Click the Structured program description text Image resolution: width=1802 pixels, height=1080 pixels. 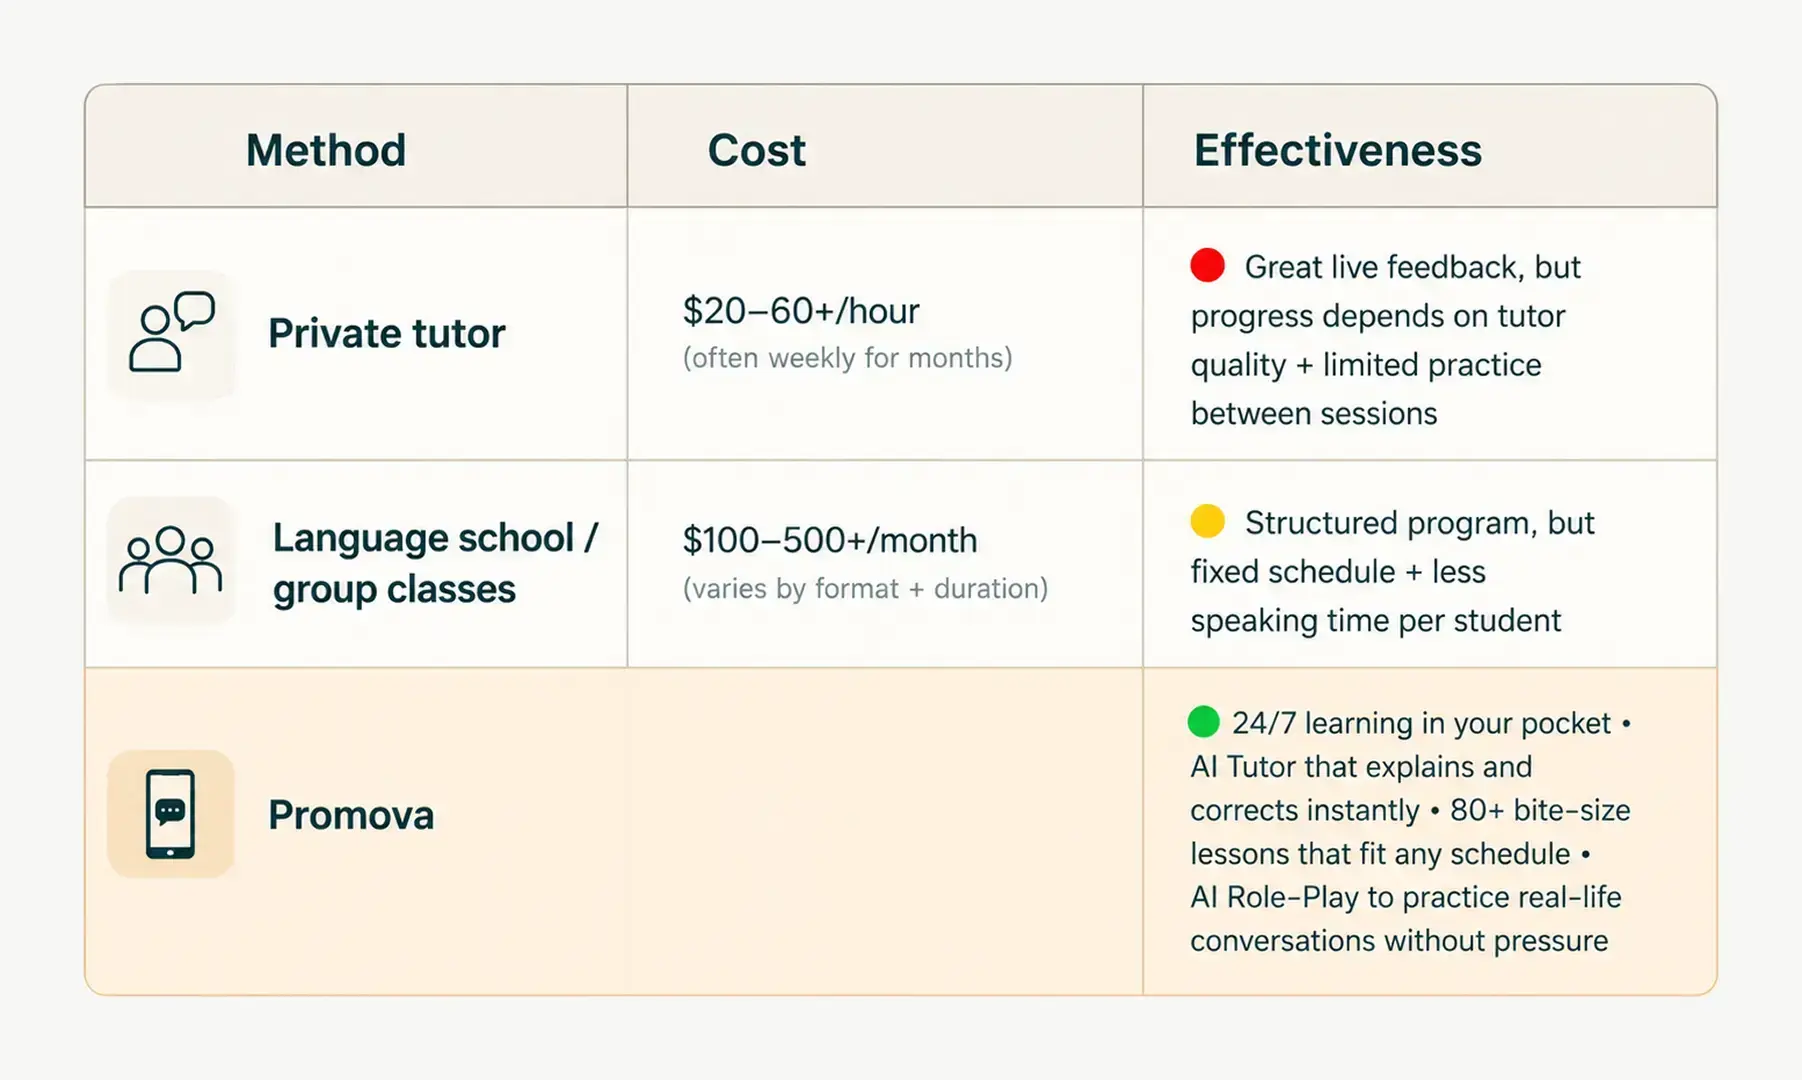(1392, 571)
